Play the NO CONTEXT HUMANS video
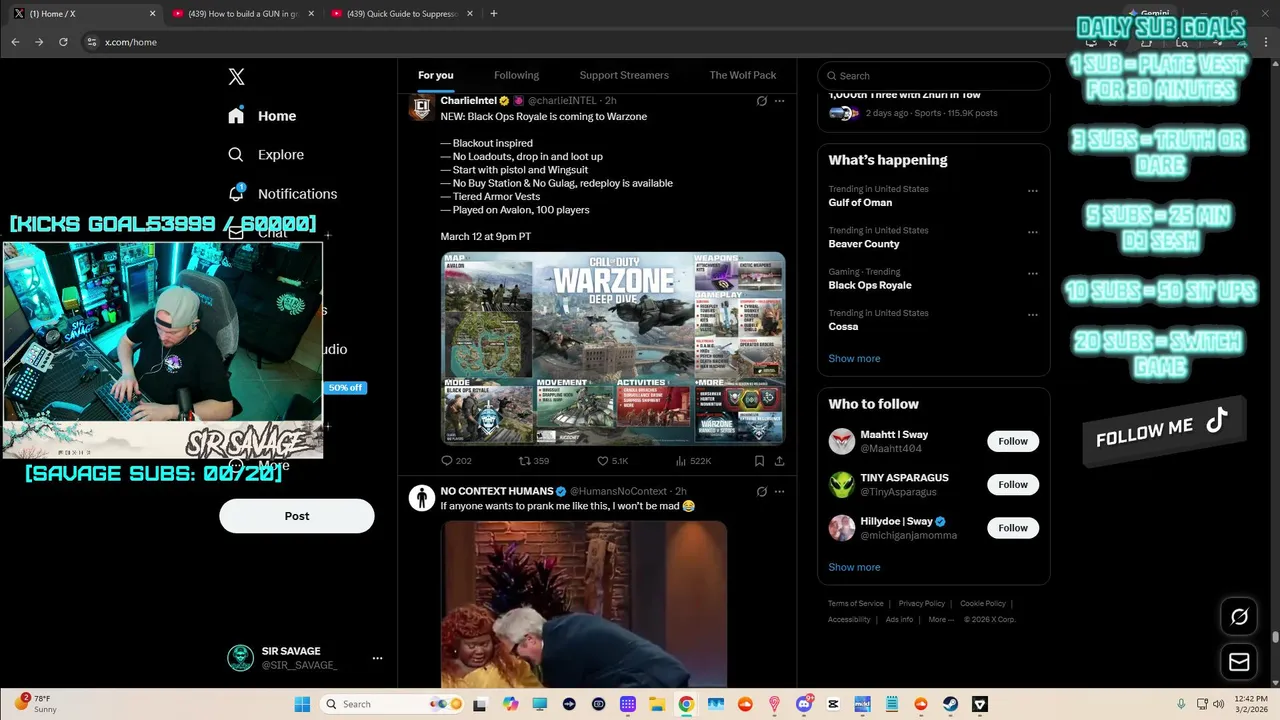Image resolution: width=1280 pixels, height=720 pixels. point(584,604)
